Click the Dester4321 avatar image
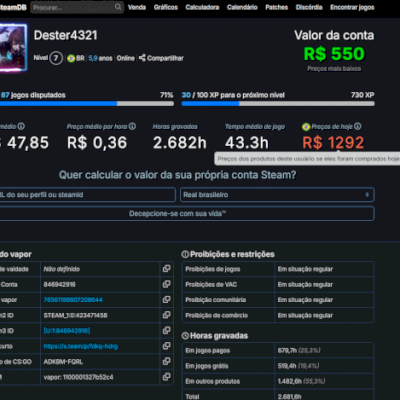The image size is (400, 400). pos(13,47)
